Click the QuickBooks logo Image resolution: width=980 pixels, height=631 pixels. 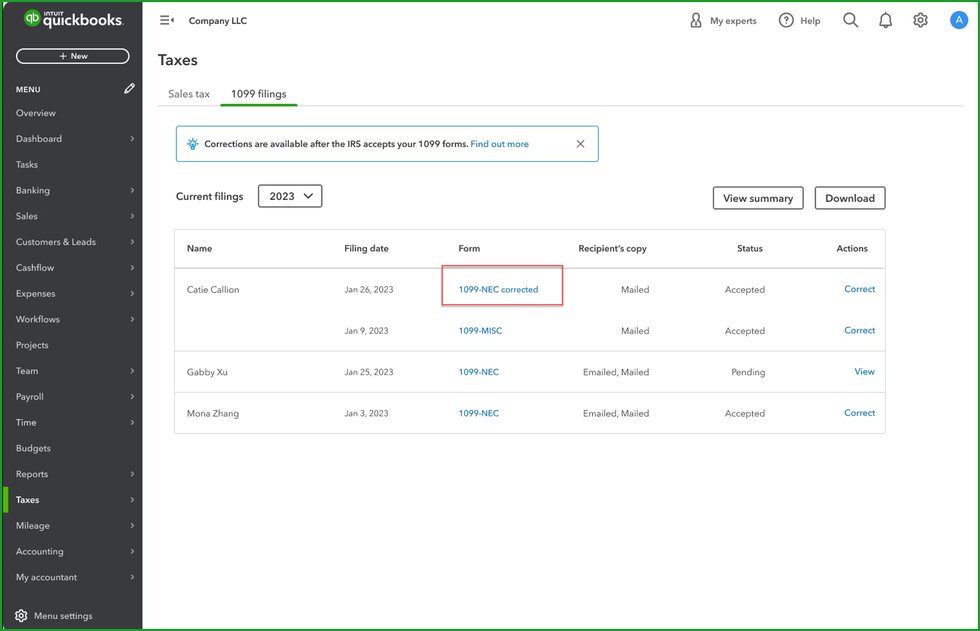click(x=72, y=20)
